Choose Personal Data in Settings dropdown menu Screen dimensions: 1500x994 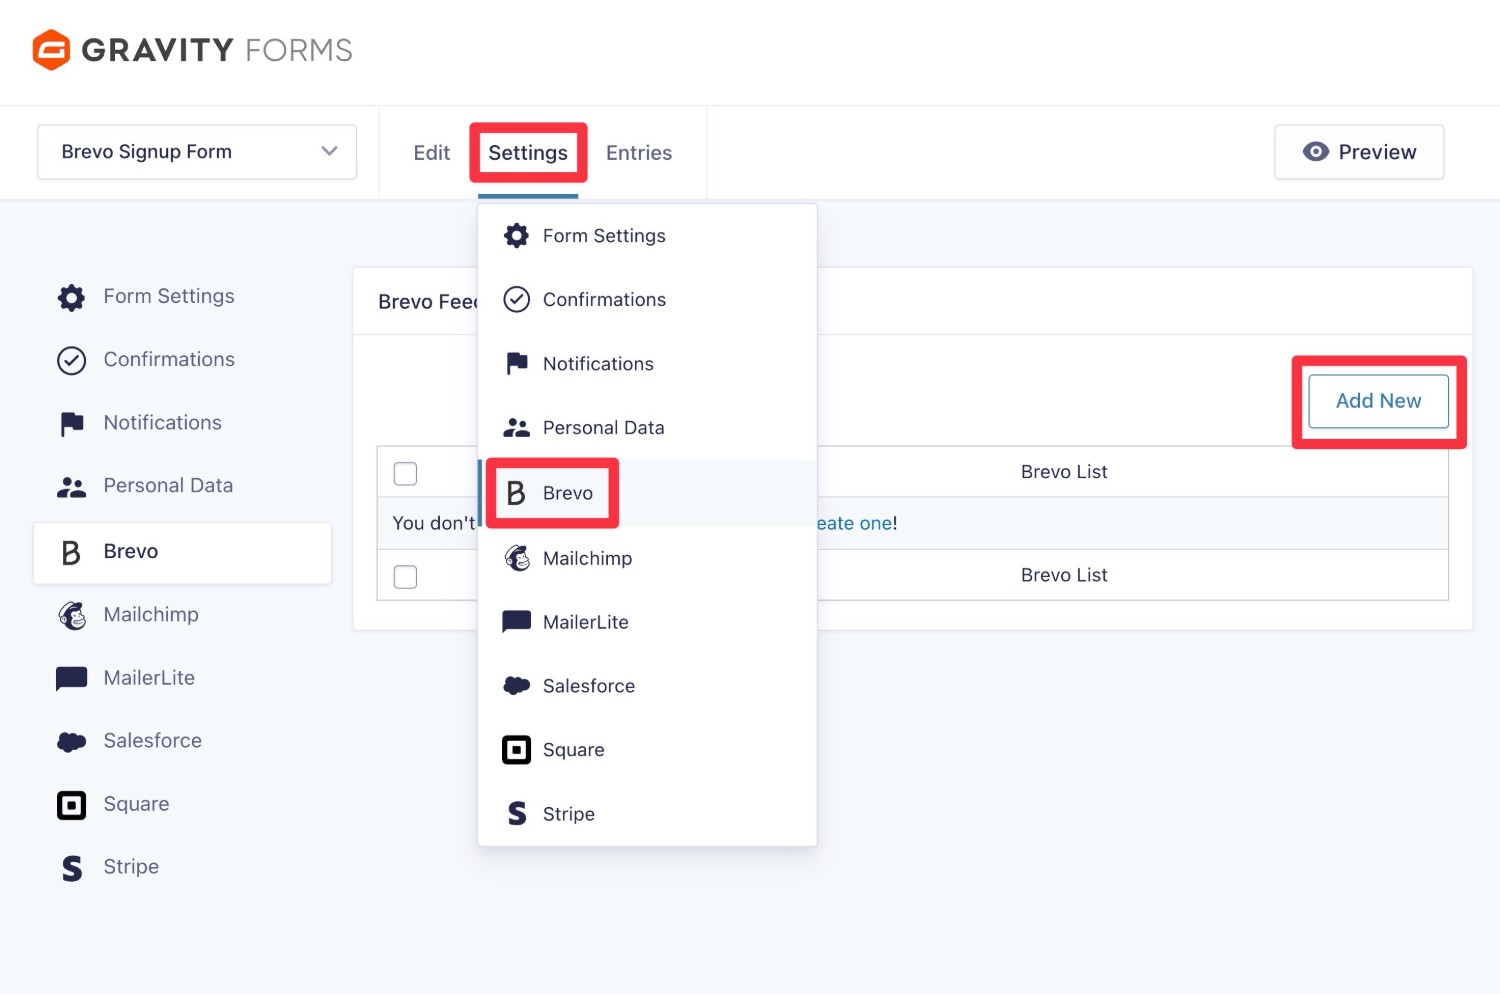(x=647, y=428)
